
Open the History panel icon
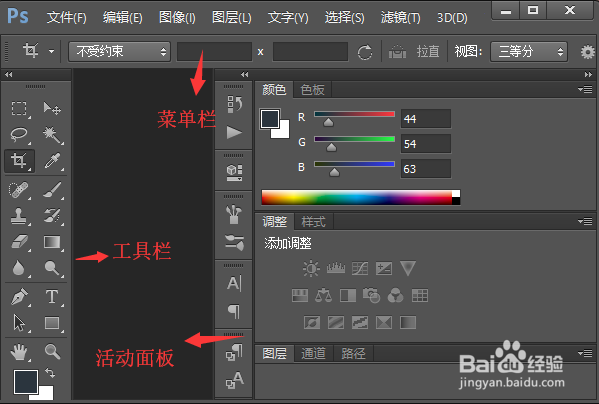pos(234,104)
